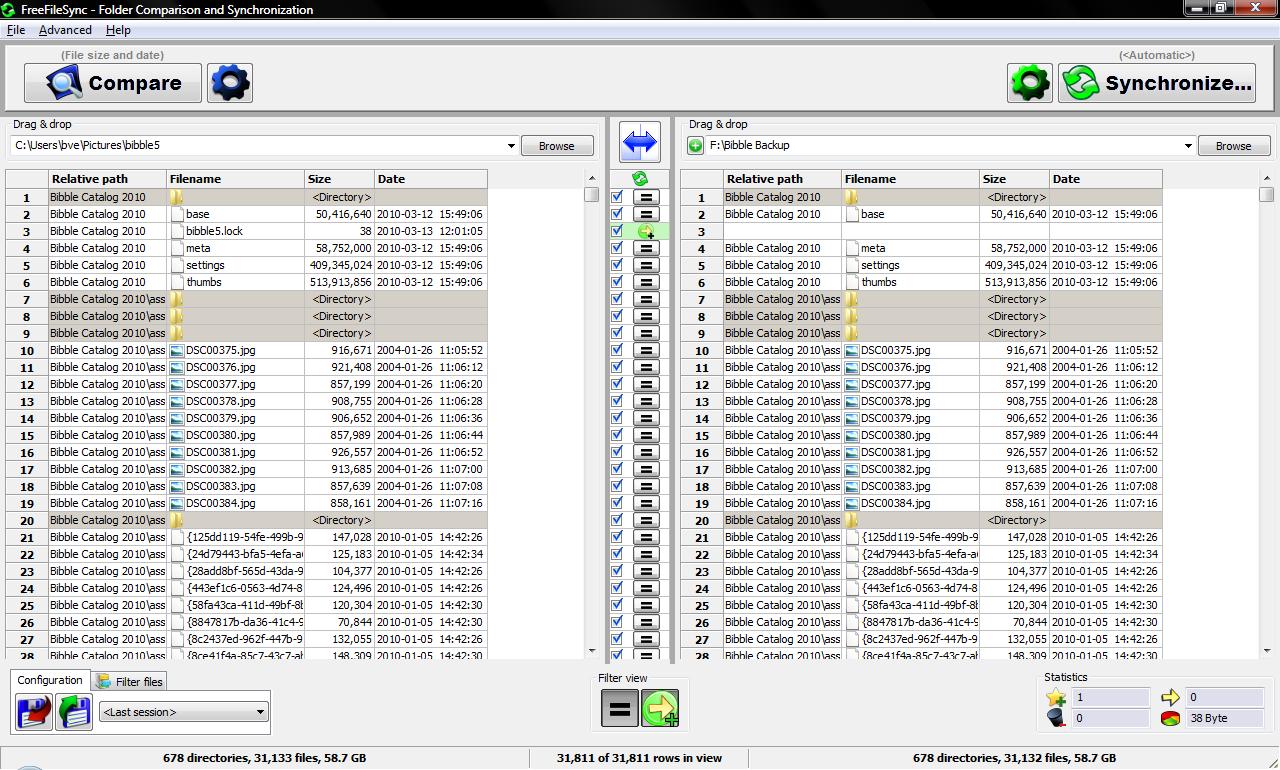1280x770 pixels.
Task: Save configuration to file icon
Action: coord(35,712)
